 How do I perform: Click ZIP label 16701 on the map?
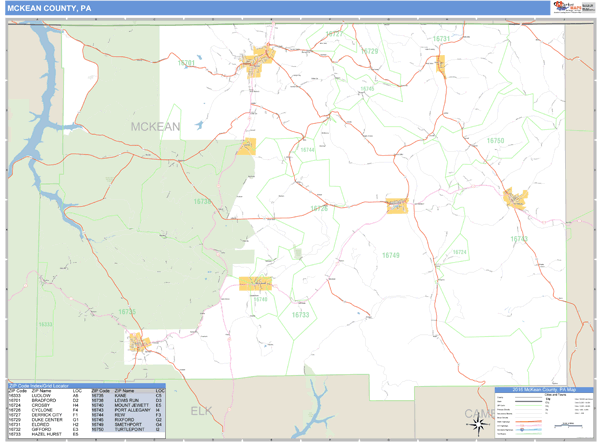[x=186, y=63]
